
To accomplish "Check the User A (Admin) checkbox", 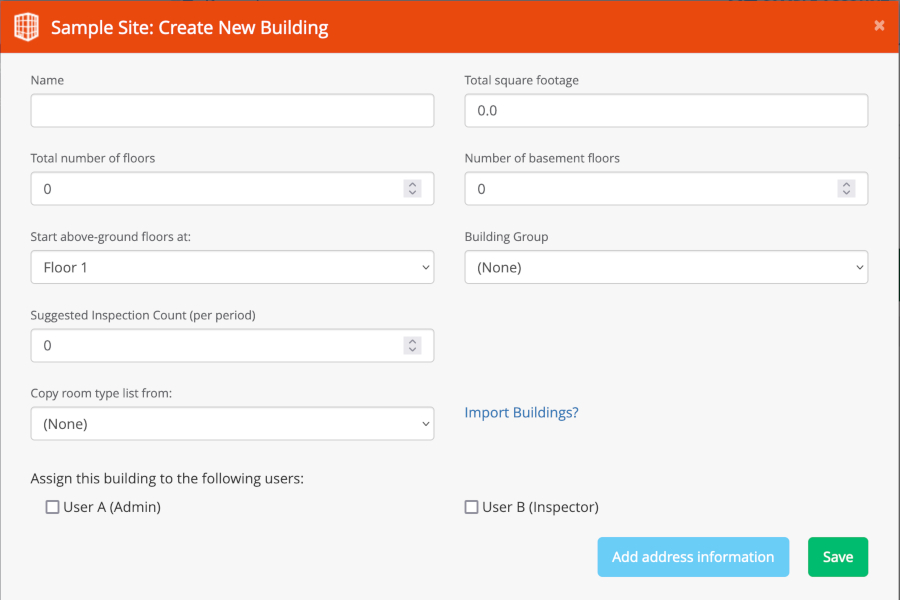I will 53,507.
